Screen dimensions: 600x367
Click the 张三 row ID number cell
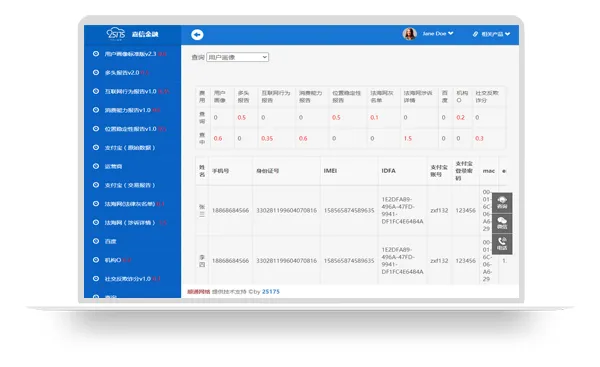(286, 210)
